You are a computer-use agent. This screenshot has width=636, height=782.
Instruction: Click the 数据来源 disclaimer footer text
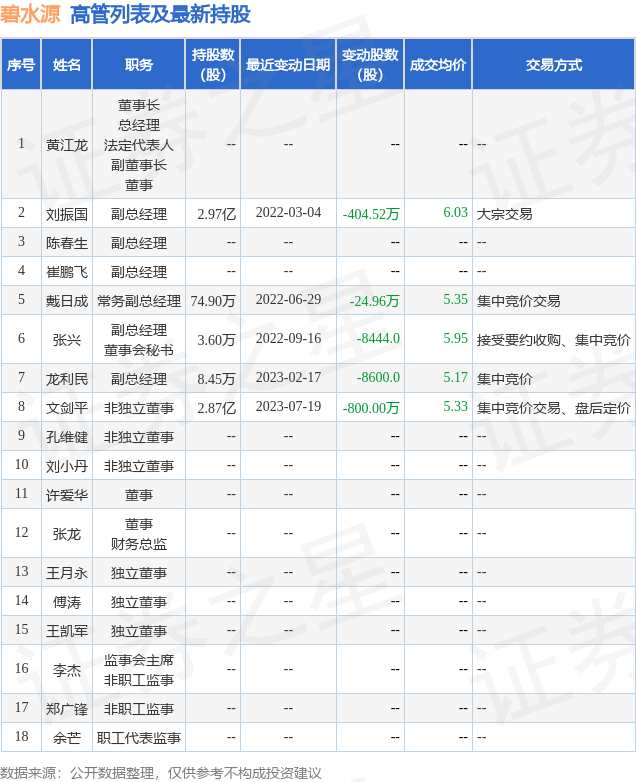[161, 773]
